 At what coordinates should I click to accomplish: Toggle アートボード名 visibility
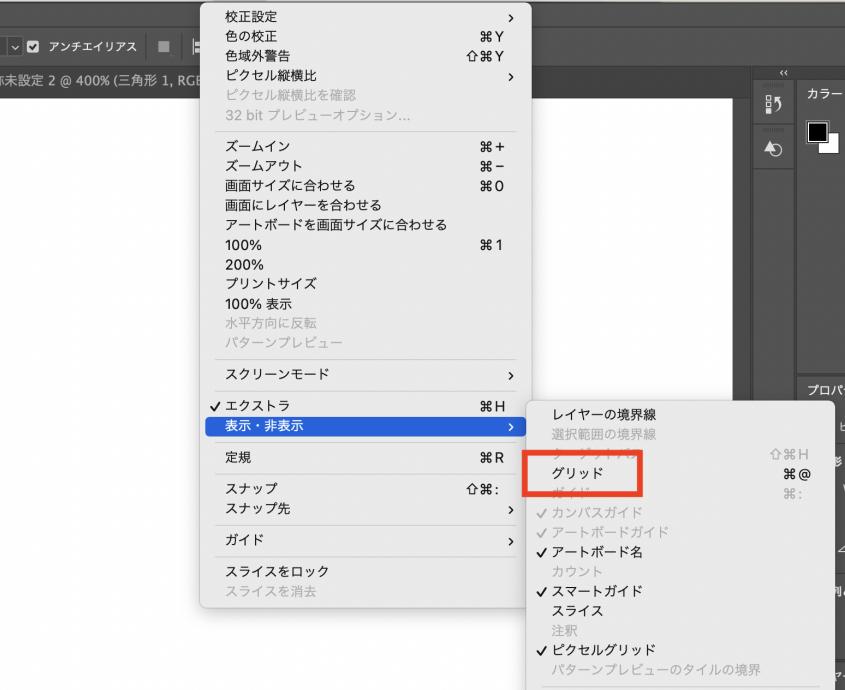coord(680,552)
